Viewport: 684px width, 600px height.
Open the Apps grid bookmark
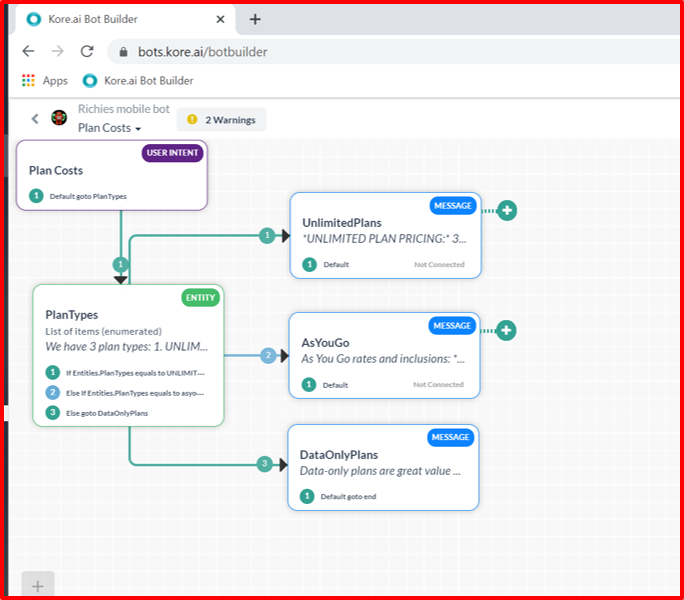[45, 81]
